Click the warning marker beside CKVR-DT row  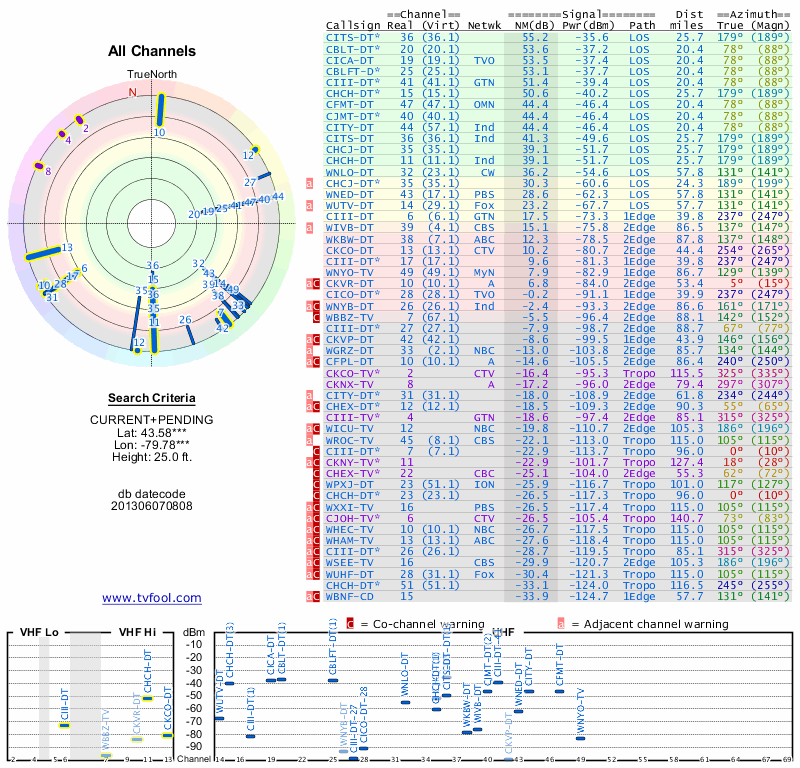pyautogui.click(x=313, y=284)
